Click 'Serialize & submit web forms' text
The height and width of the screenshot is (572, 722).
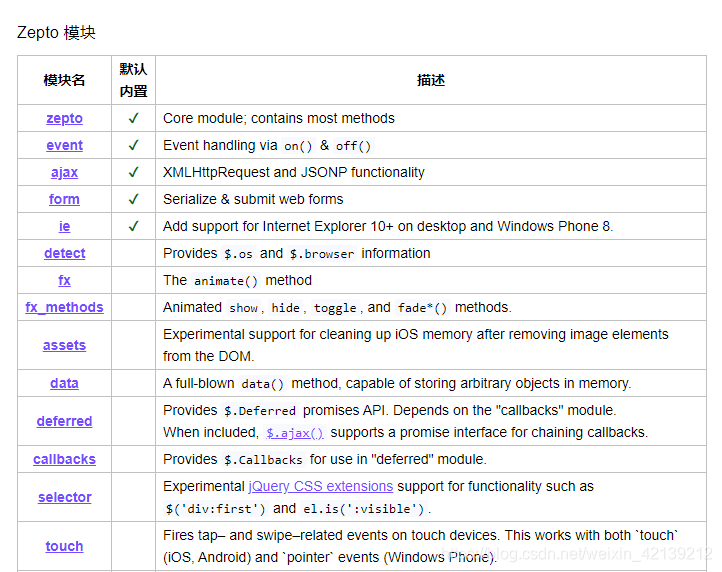(x=253, y=199)
